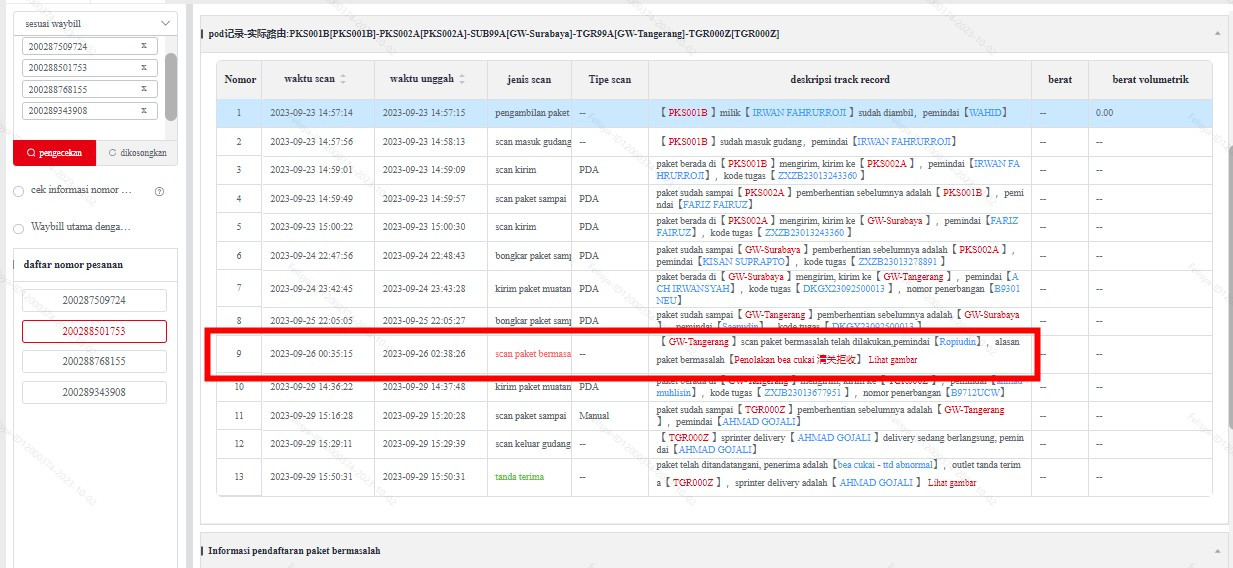Select order number 200288501753 in list

pyautogui.click(x=94, y=331)
